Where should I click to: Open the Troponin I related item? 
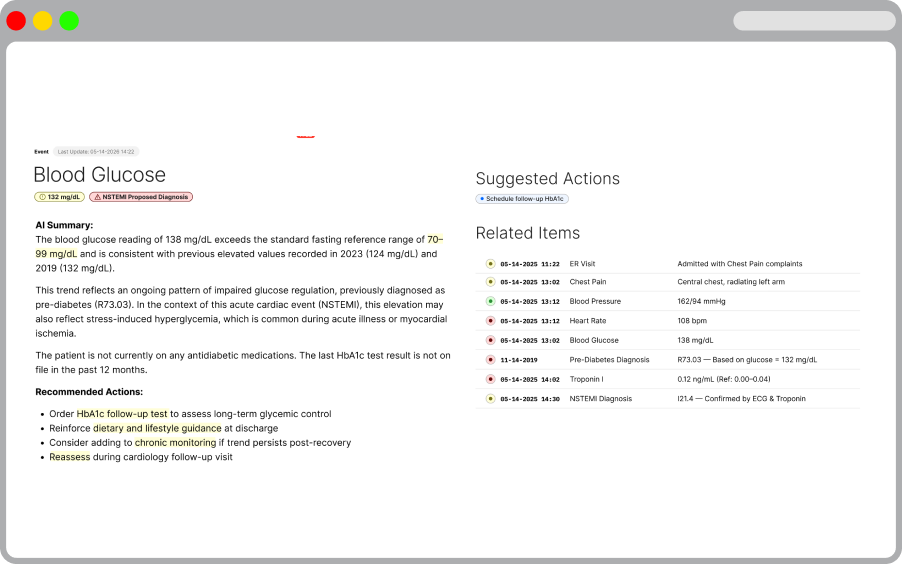[585, 379]
